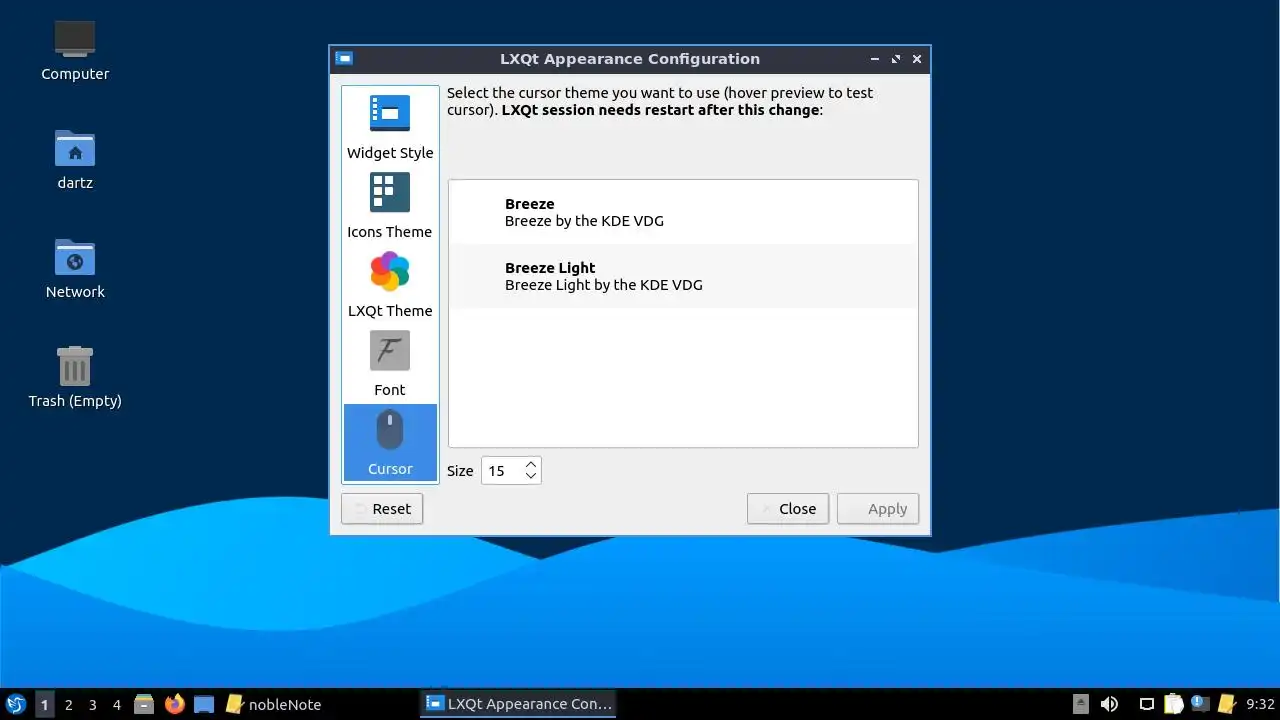Click the Close button in the dialog

(x=788, y=509)
